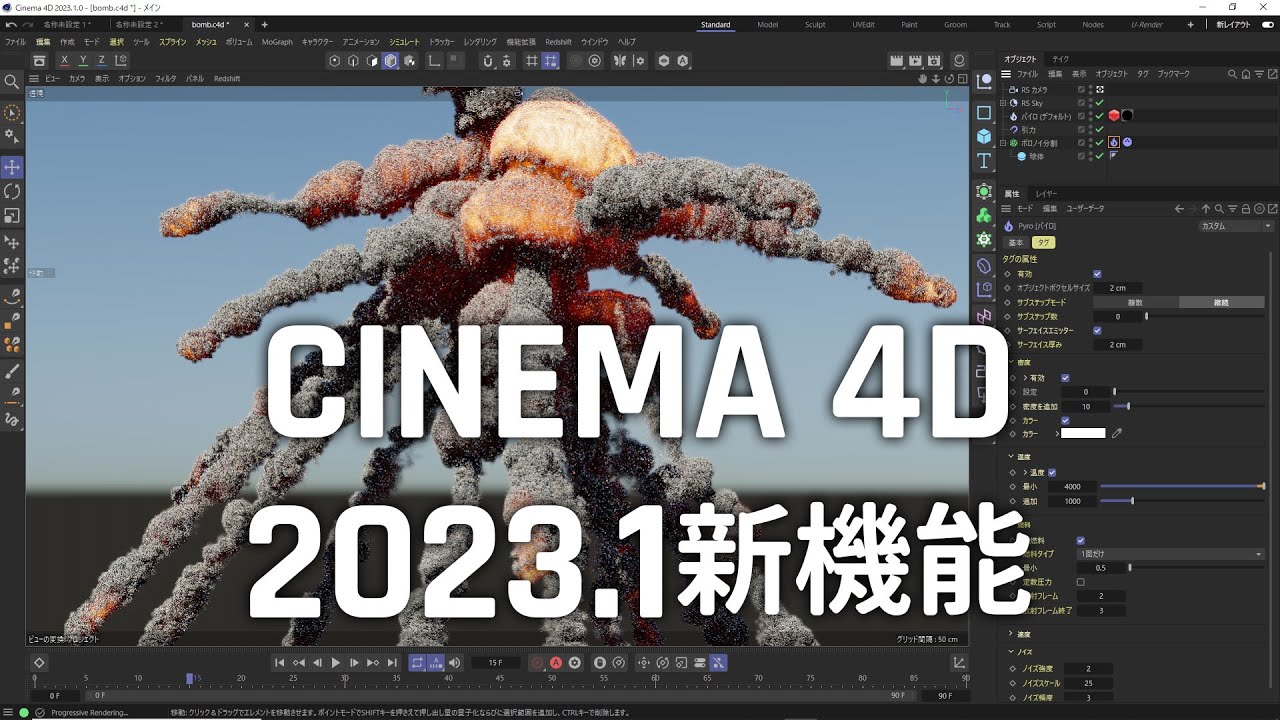
Task: Add a text spline from side palette
Action: point(984,161)
